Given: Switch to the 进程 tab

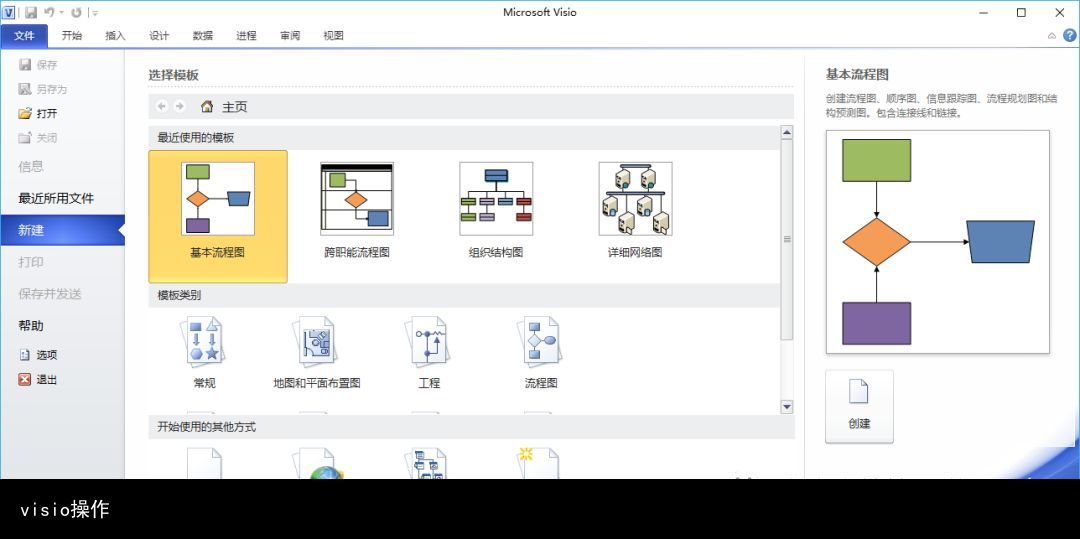Looking at the screenshot, I should click(246, 36).
